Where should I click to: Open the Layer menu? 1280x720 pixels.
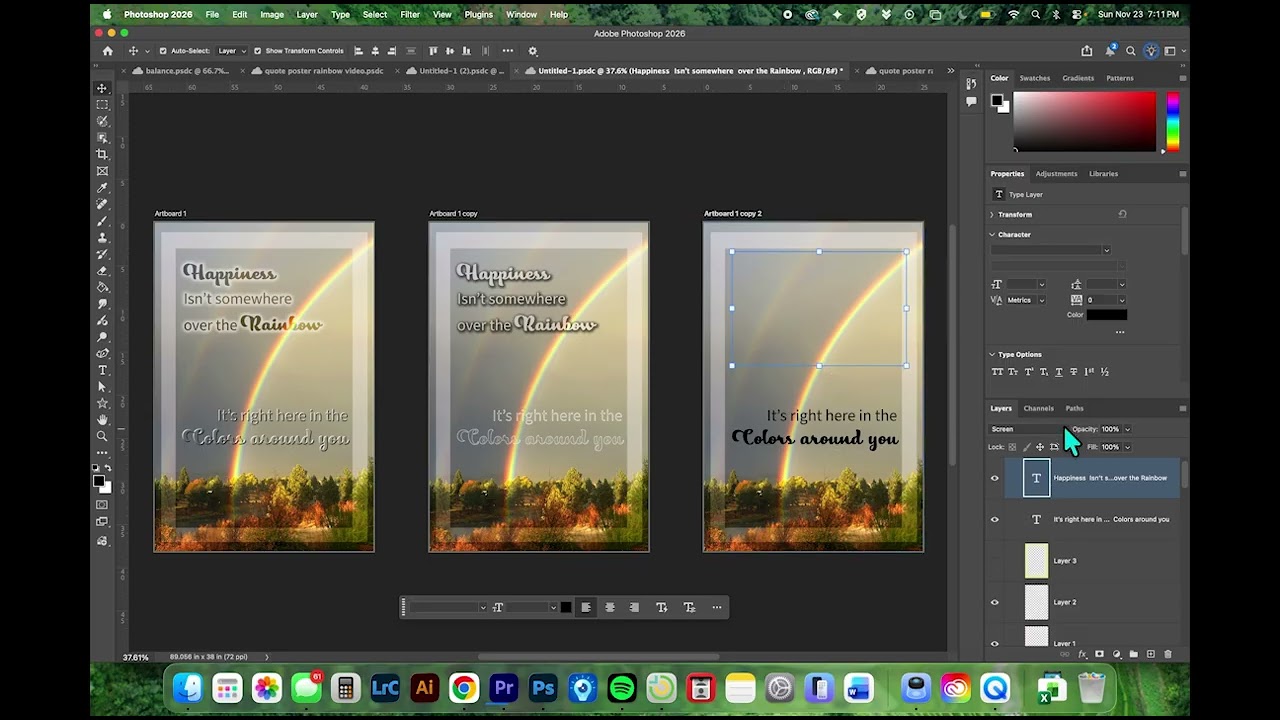307,15
